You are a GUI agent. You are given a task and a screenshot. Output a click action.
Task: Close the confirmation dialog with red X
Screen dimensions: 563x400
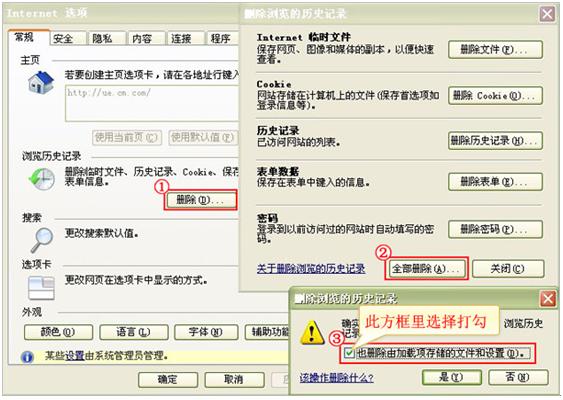tap(548, 299)
